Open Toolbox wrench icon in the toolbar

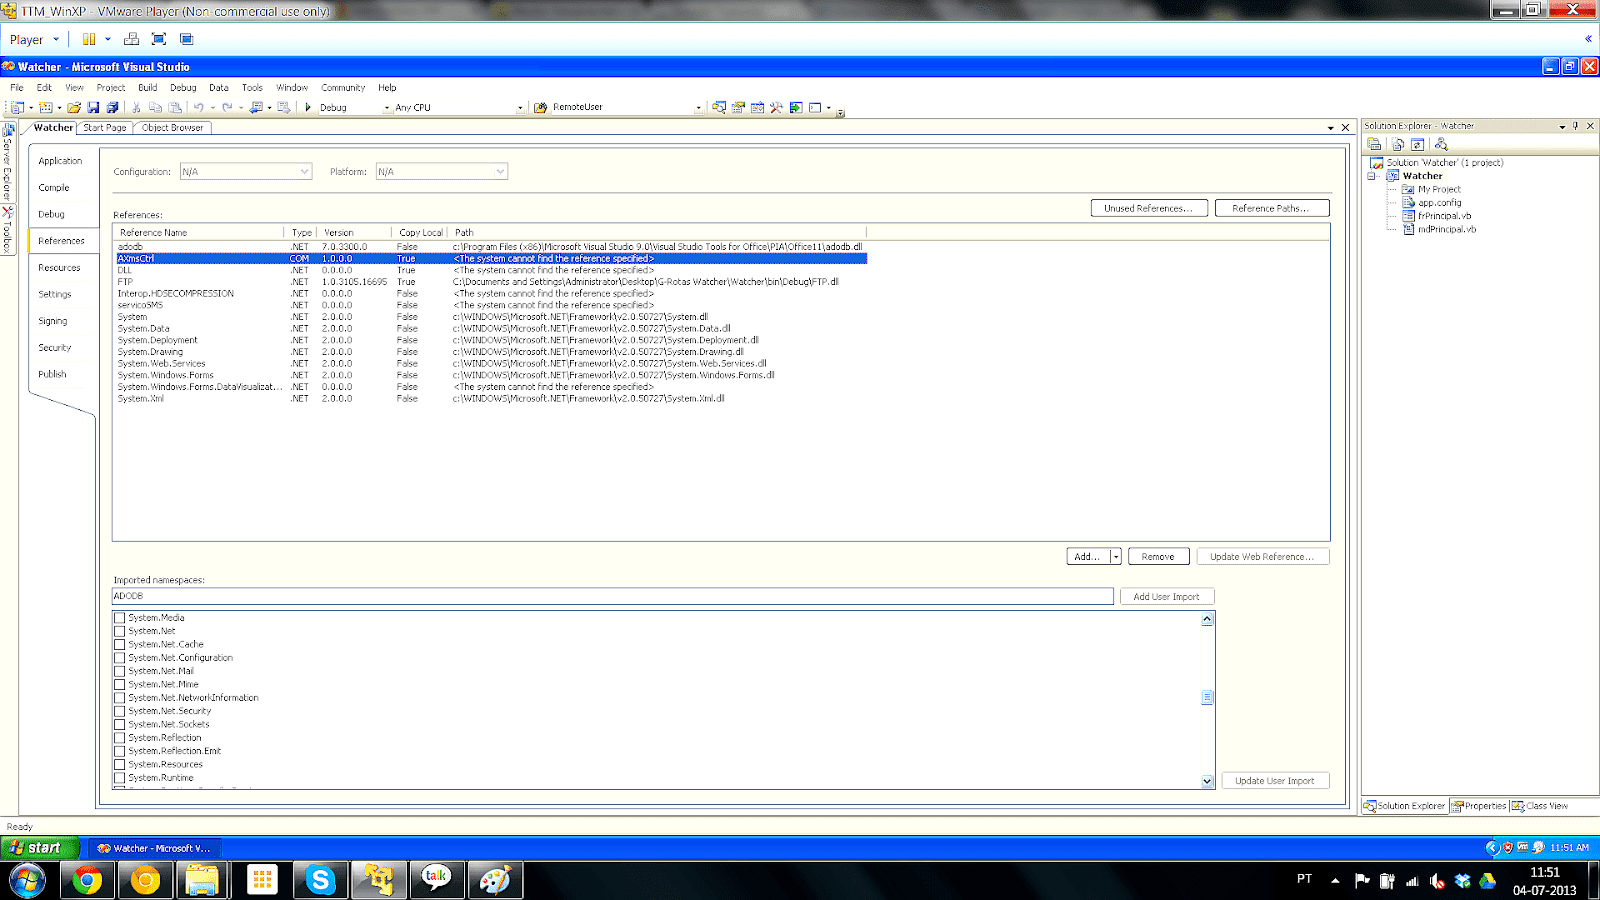[x=776, y=107]
